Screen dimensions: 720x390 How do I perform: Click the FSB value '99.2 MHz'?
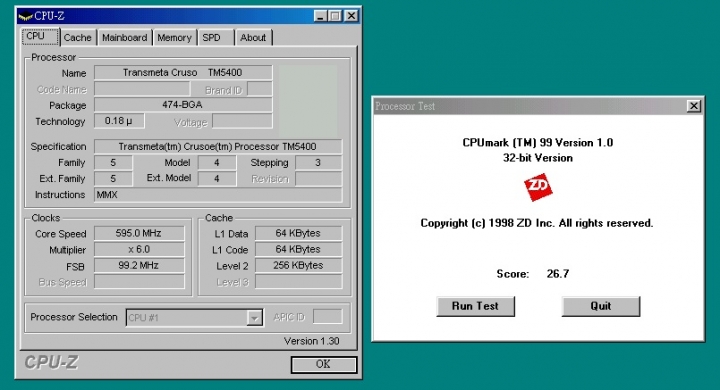point(139,266)
